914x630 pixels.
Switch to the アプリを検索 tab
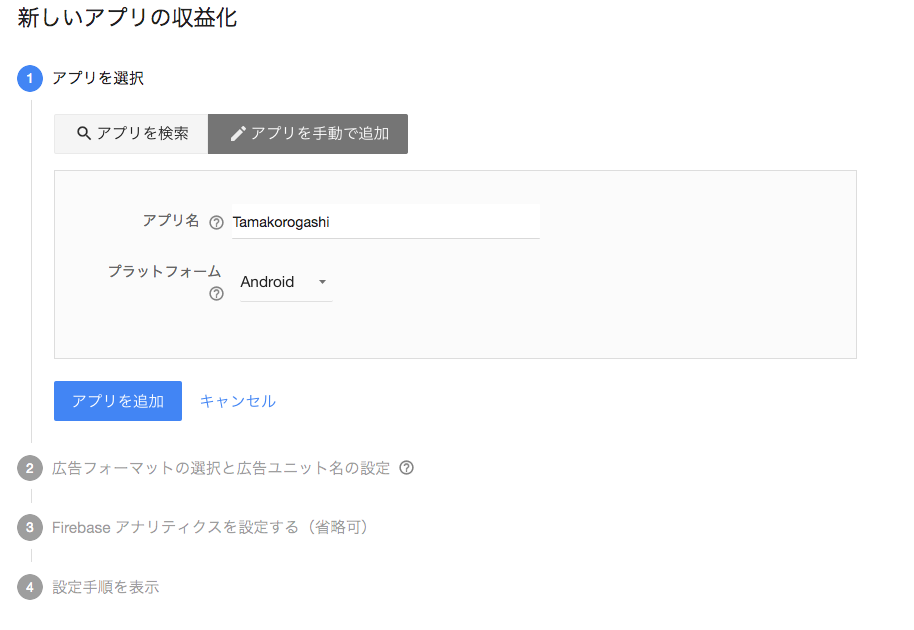coord(130,133)
